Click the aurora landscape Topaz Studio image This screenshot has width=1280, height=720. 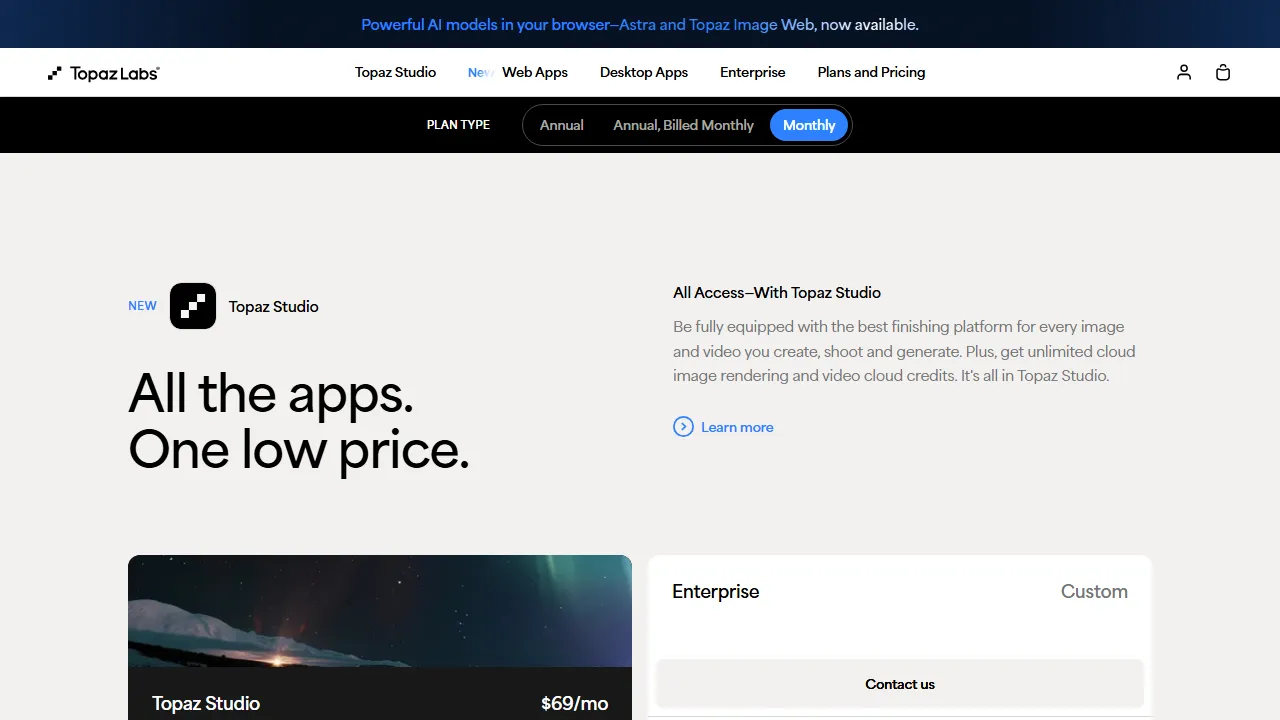(380, 611)
